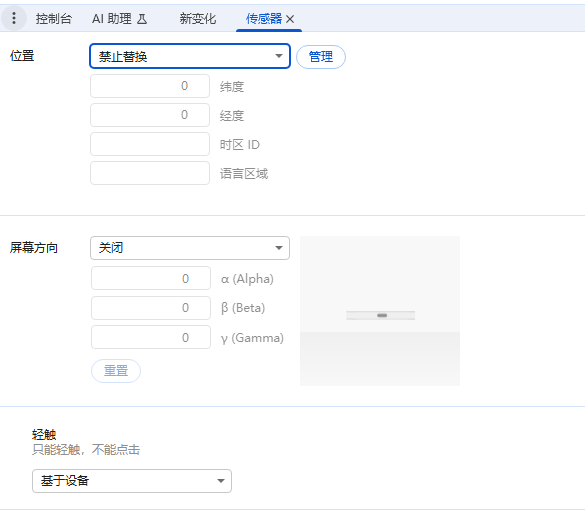Click the 管理 button
Screen dimensions: 585x522
point(321,57)
